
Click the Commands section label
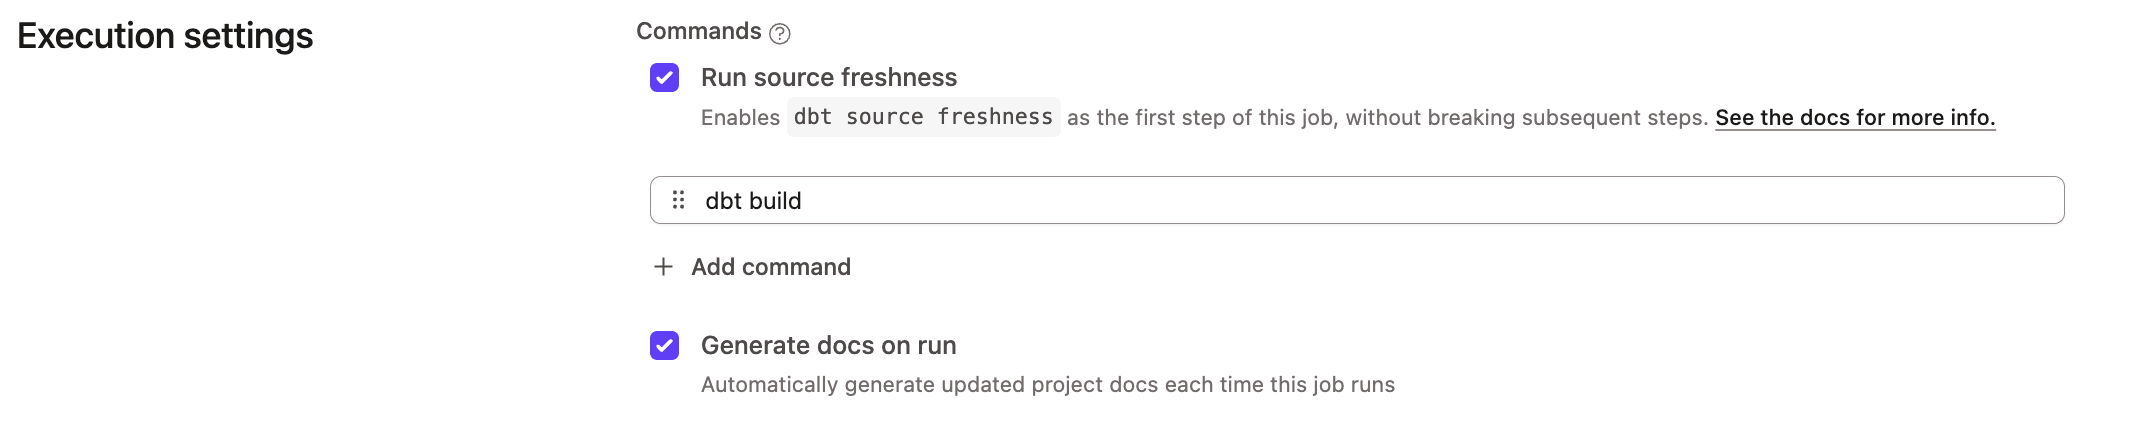698,31
